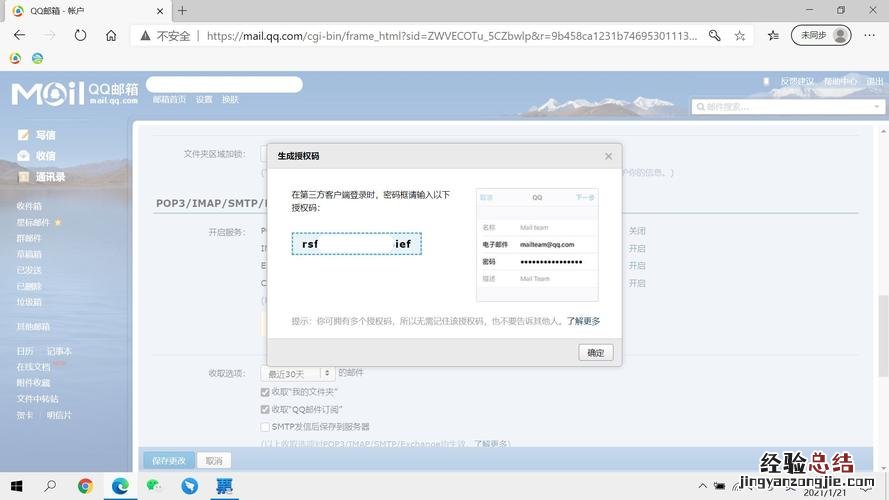Close the QQ邮箱 - 帐户 tab
The height and width of the screenshot is (500, 889).
(160, 11)
